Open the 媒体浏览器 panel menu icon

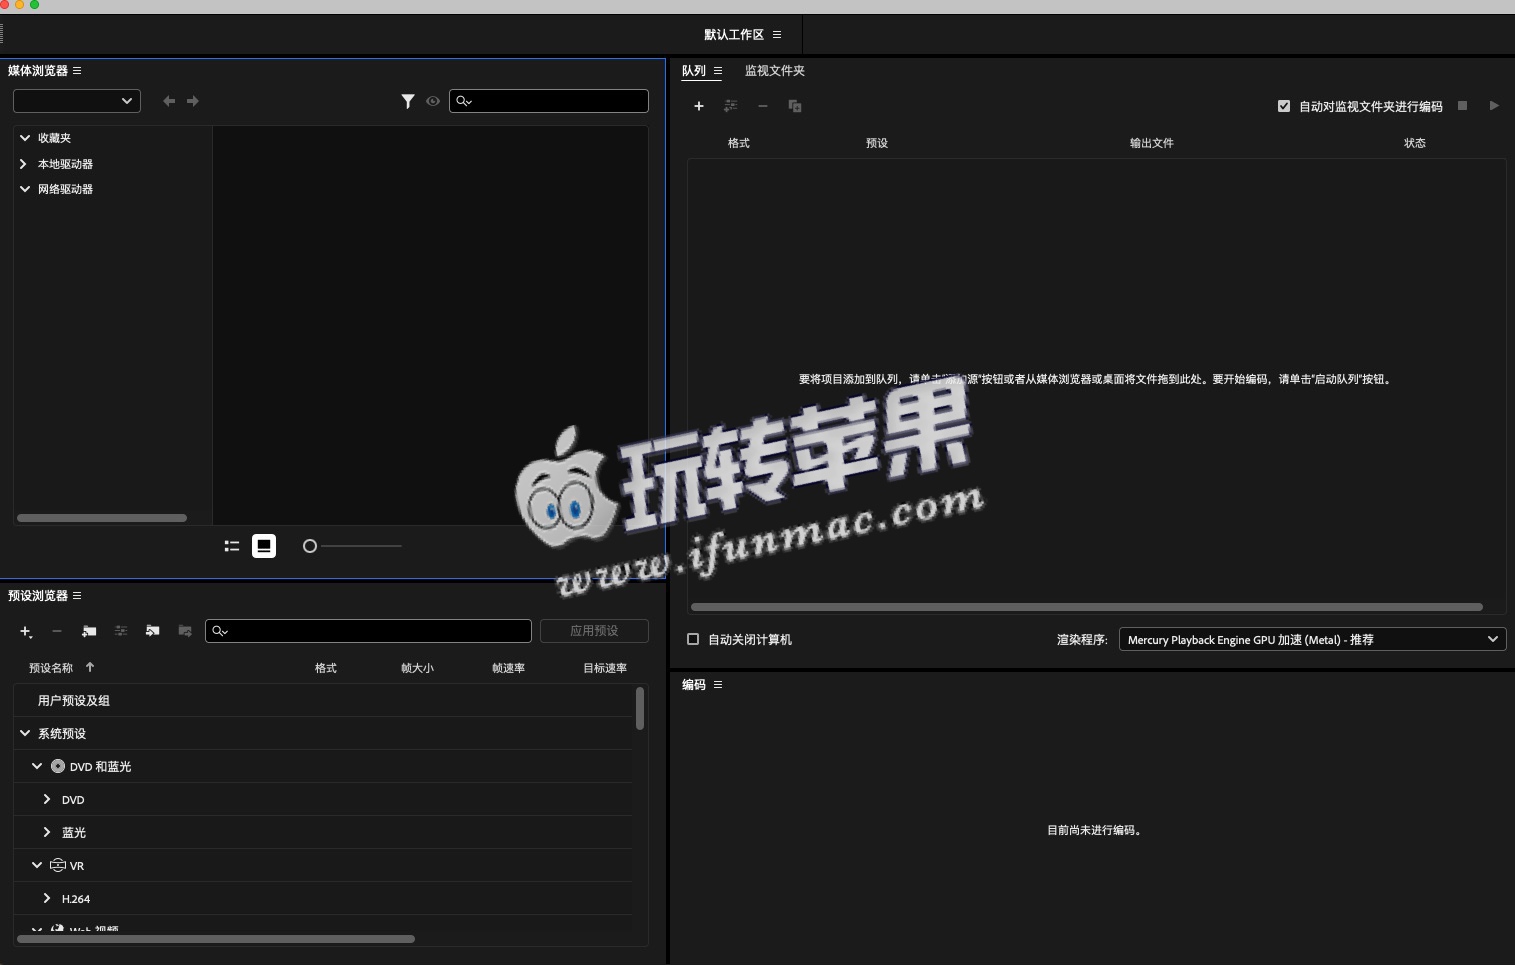click(77, 71)
